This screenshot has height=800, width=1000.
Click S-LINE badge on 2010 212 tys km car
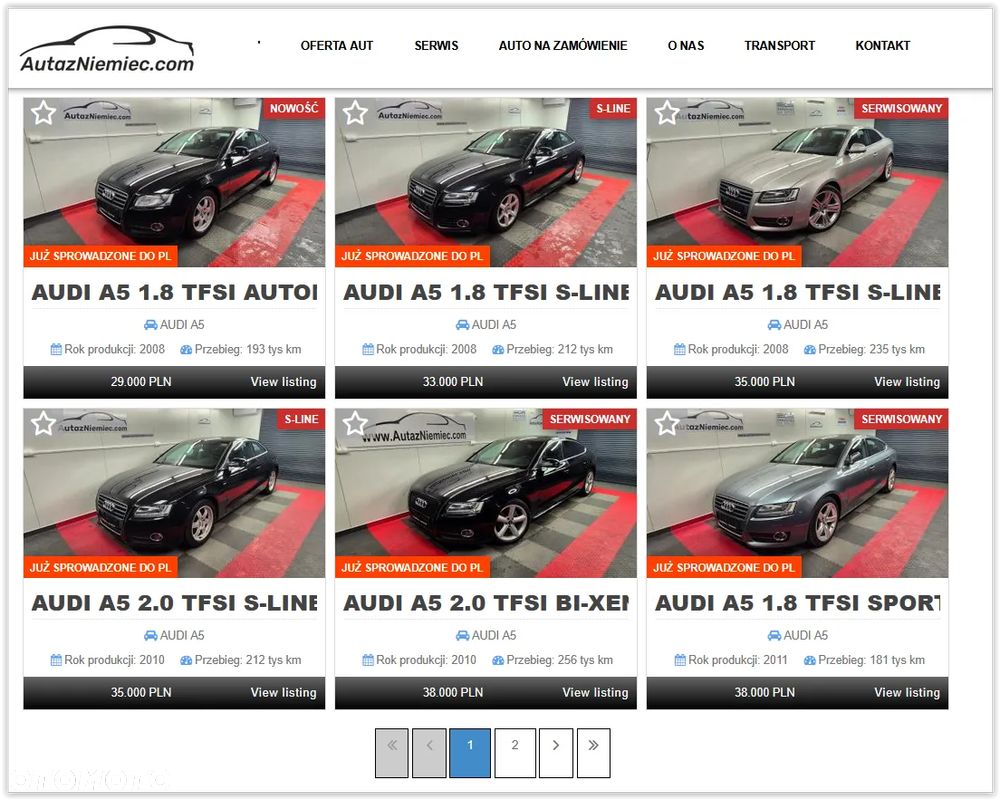(301, 419)
